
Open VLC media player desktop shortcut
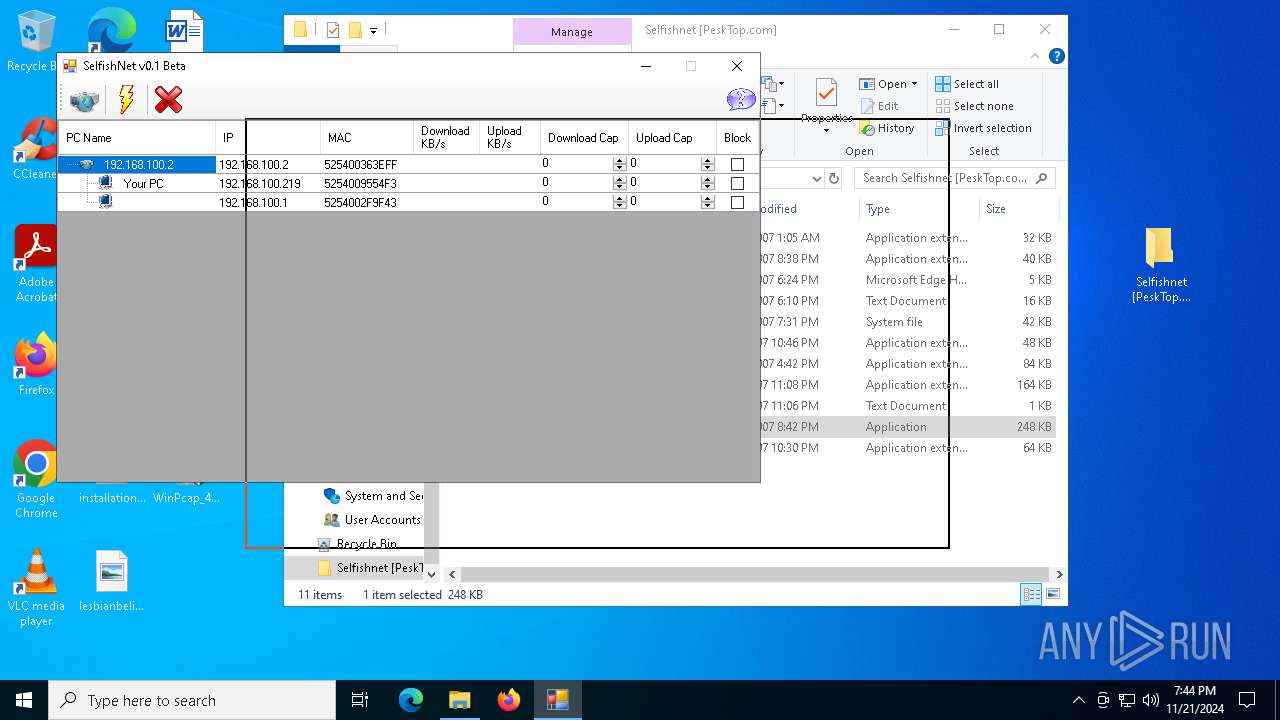pos(36,588)
